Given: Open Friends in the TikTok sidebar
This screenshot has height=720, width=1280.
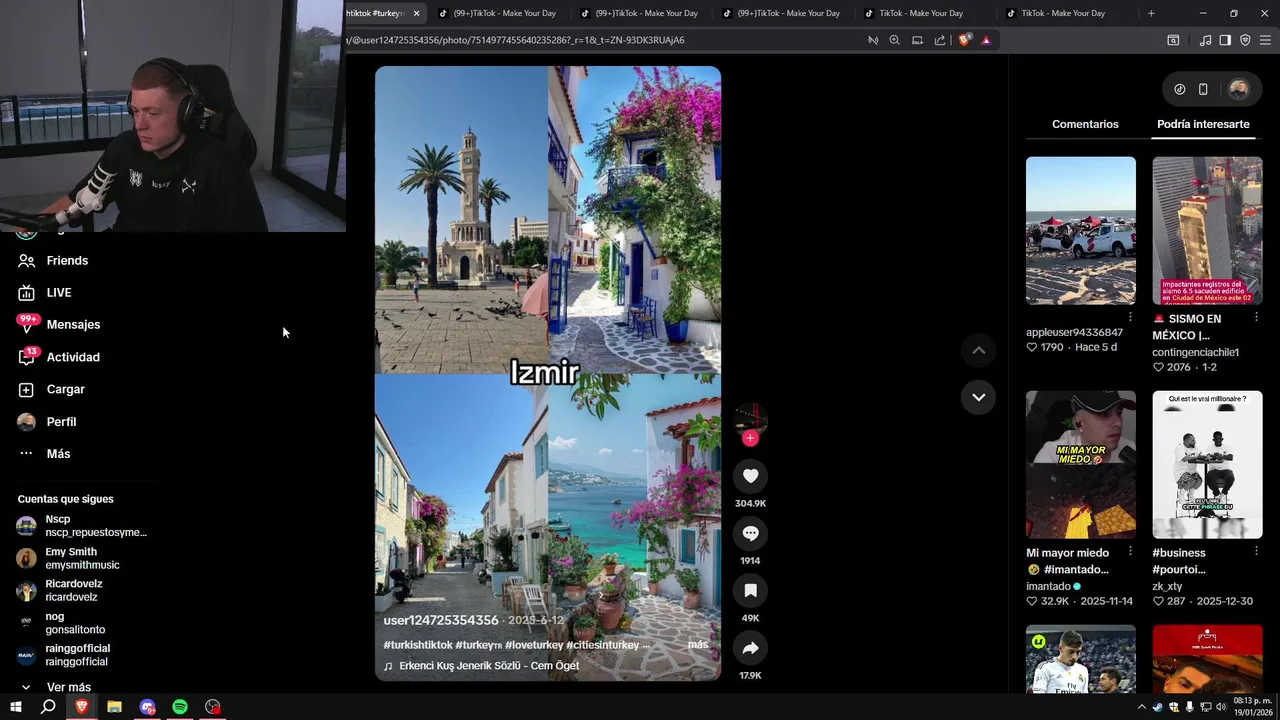Looking at the screenshot, I should pos(67,260).
